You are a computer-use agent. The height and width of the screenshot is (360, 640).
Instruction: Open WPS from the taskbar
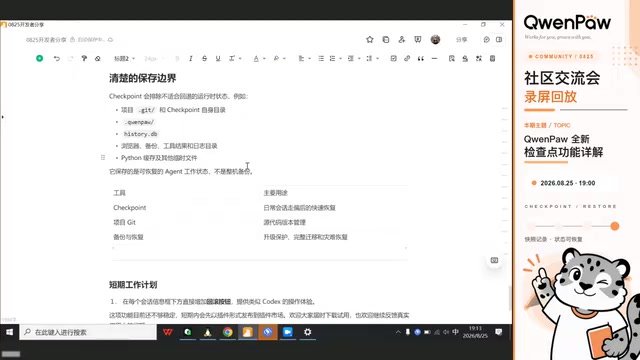[168, 332]
